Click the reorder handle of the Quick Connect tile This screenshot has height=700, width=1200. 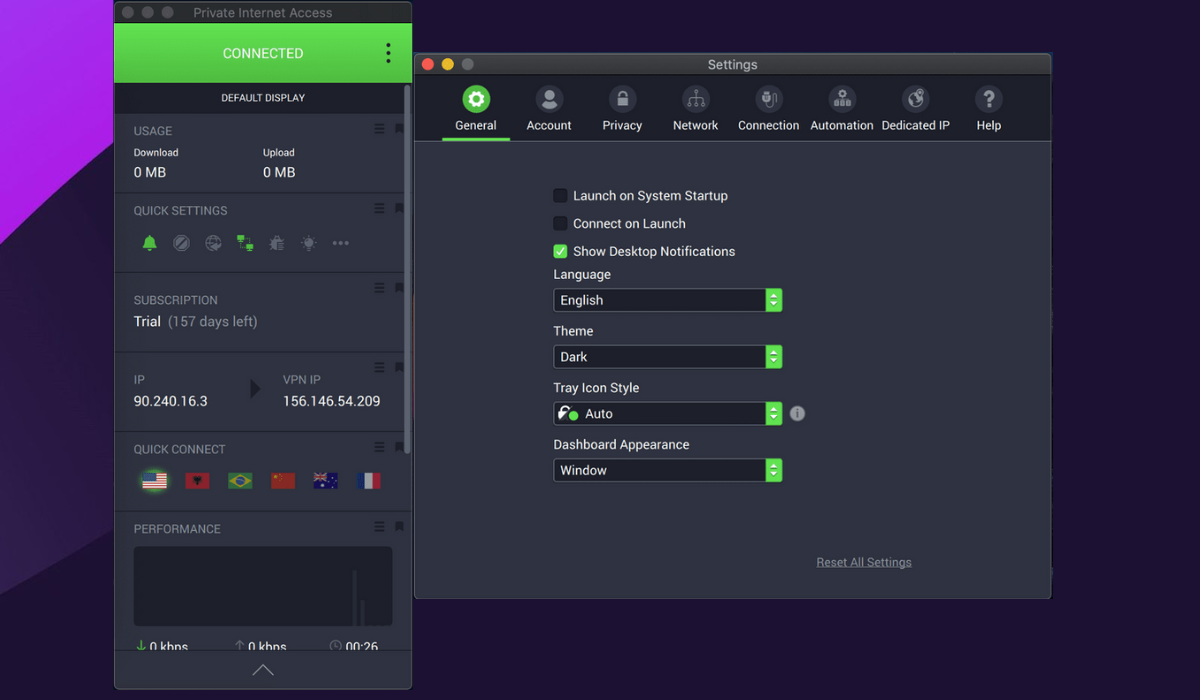[x=379, y=447]
